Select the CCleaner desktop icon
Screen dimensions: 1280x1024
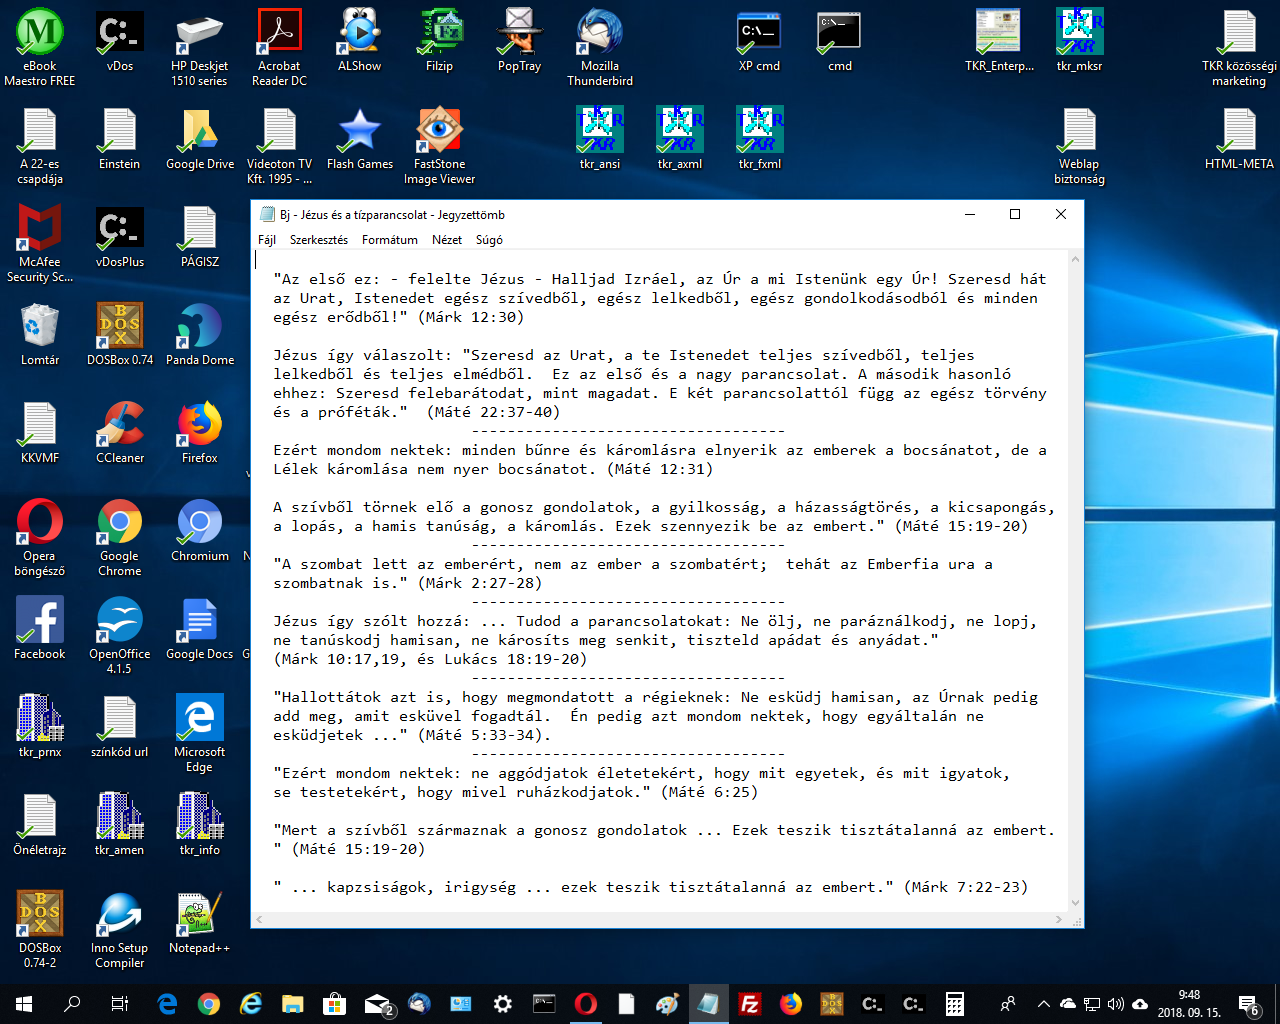120,434
